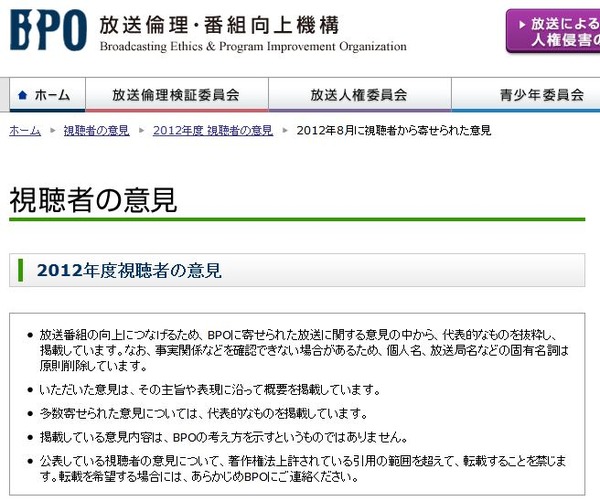Click the bullet starting 掲載している意見内容は

pos(223,437)
